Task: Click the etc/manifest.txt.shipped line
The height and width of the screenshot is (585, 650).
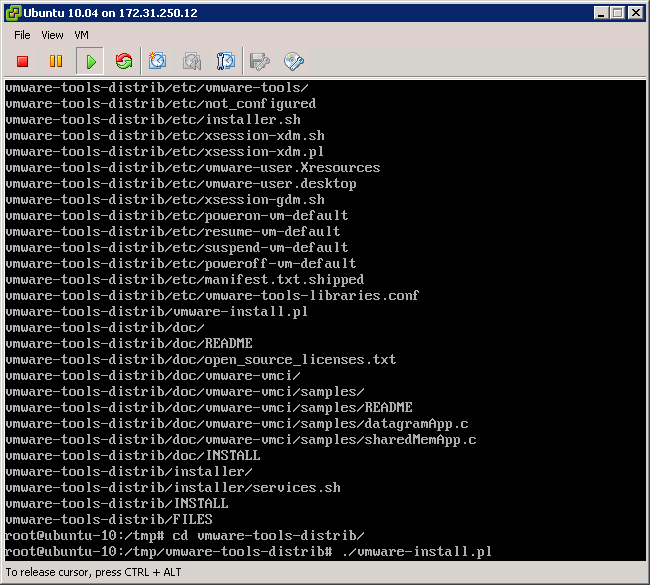Action: coord(184,279)
